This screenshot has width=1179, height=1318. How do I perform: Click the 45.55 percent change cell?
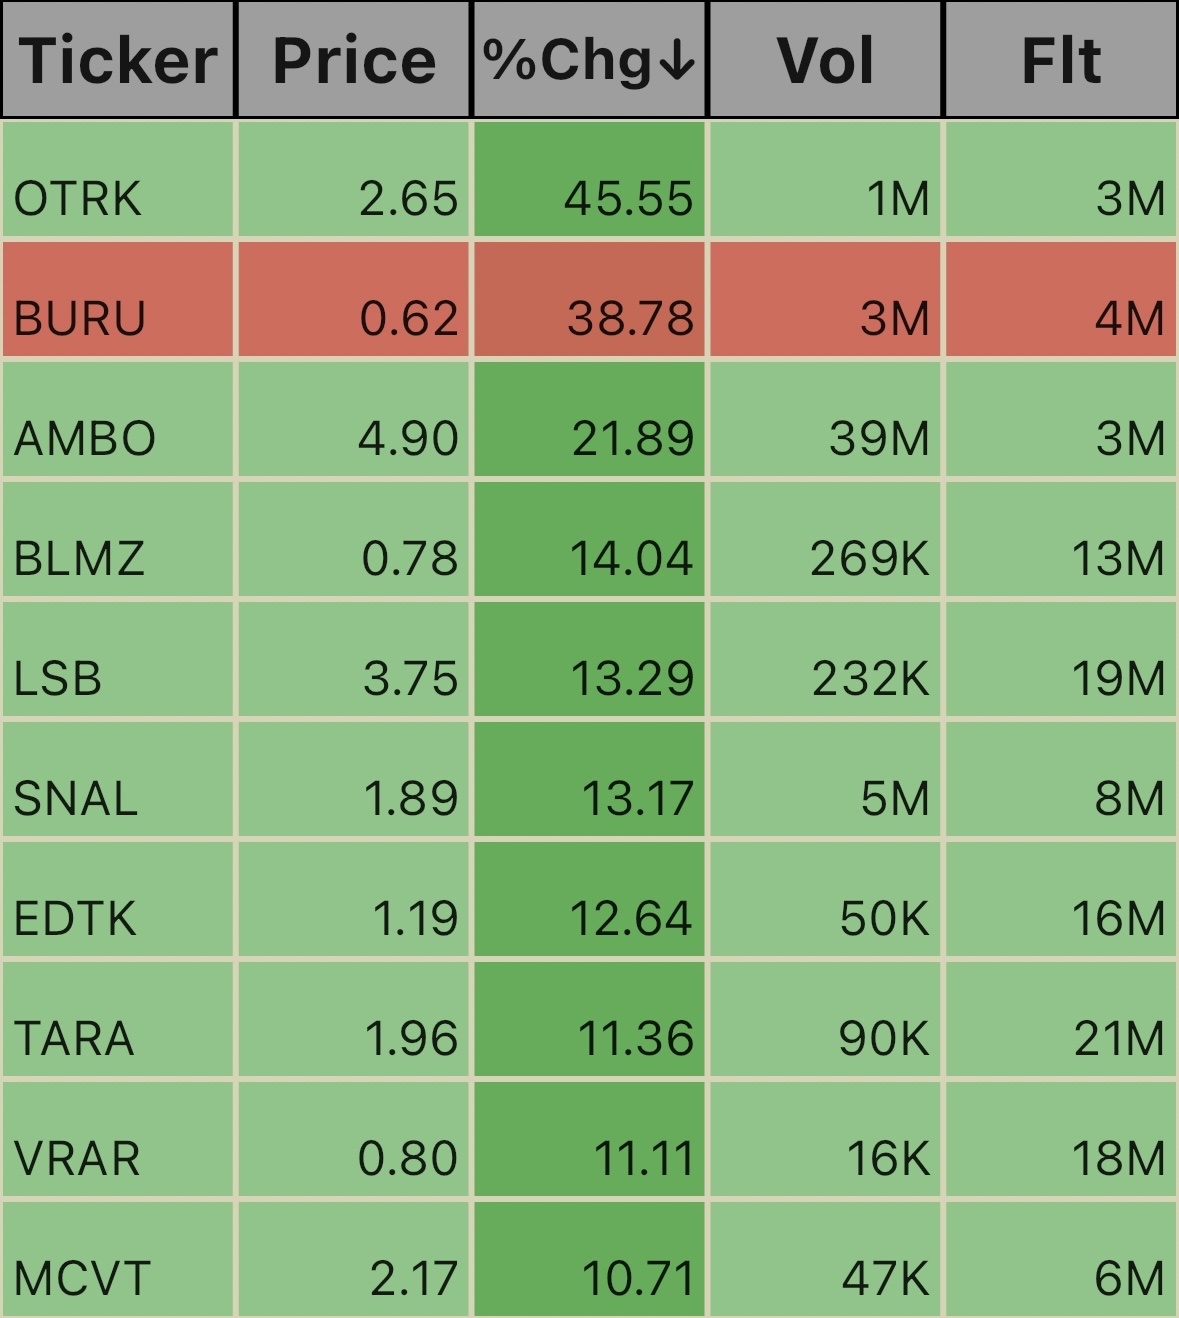(590, 179)
